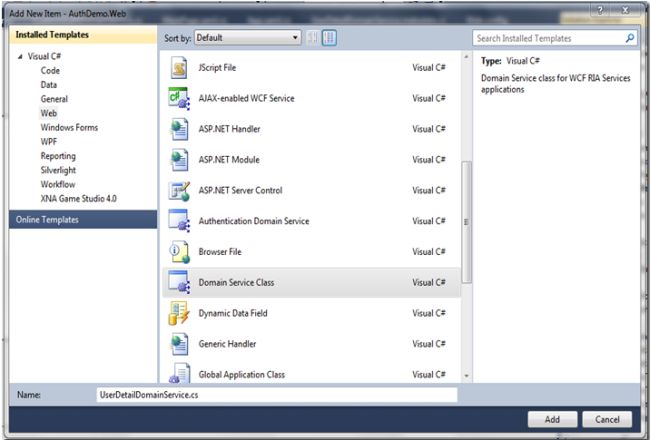650x440 pixels.
Task: Click the AJAX-enabled WCF Service icon
Action: point(179,98)
